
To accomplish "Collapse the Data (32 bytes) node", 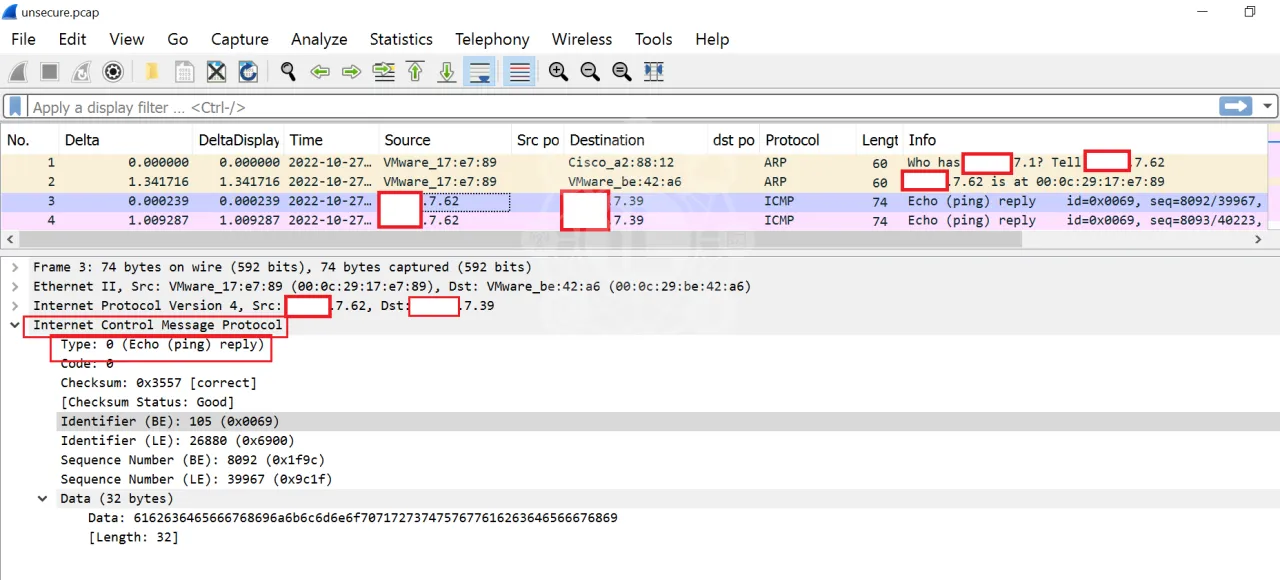I will tap(43, 498).
